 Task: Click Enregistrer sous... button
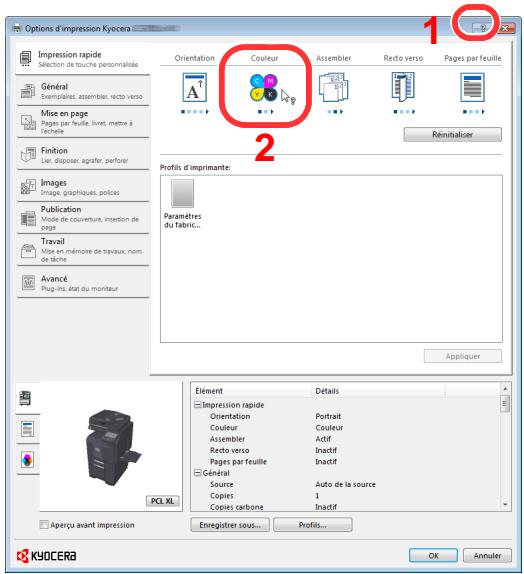point(230,525)
